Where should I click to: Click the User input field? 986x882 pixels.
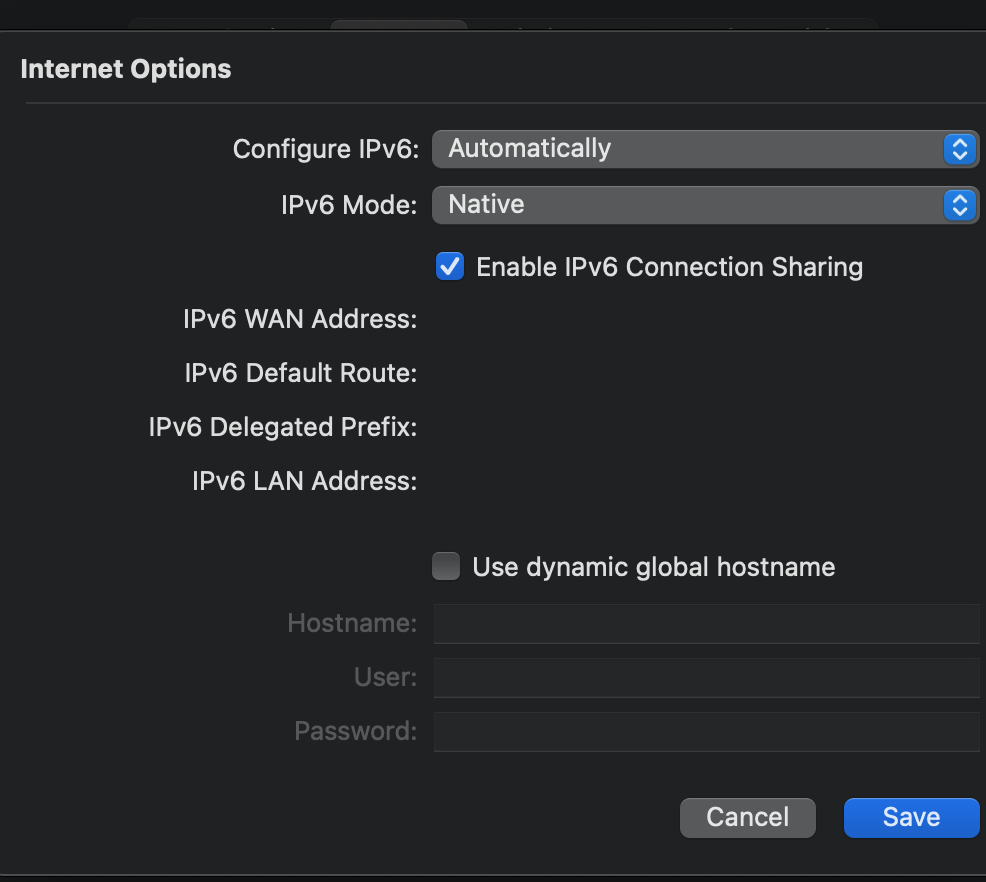click(x=707, y=678)
